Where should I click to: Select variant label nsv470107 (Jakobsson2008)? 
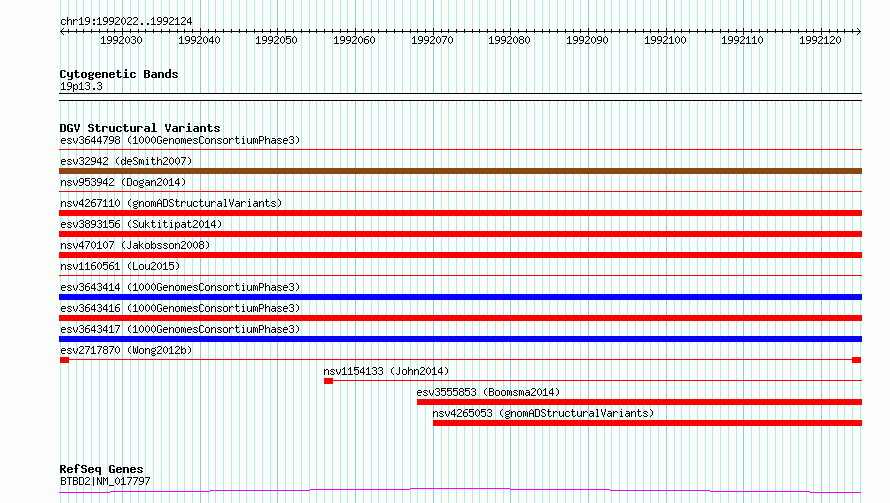click(135, 245)
